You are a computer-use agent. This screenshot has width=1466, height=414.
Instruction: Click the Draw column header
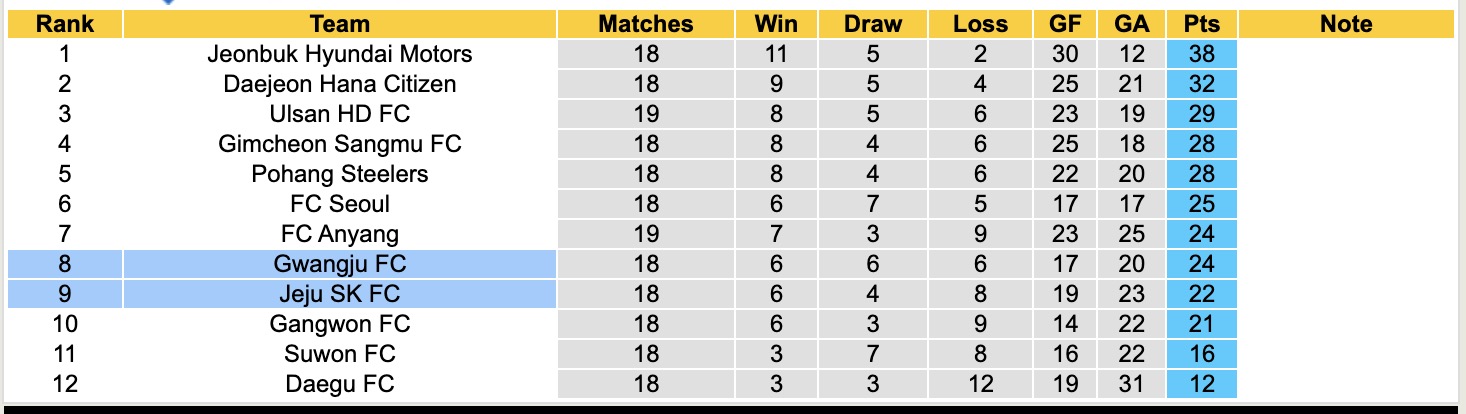pyautogui.click(x=872, y=24)
